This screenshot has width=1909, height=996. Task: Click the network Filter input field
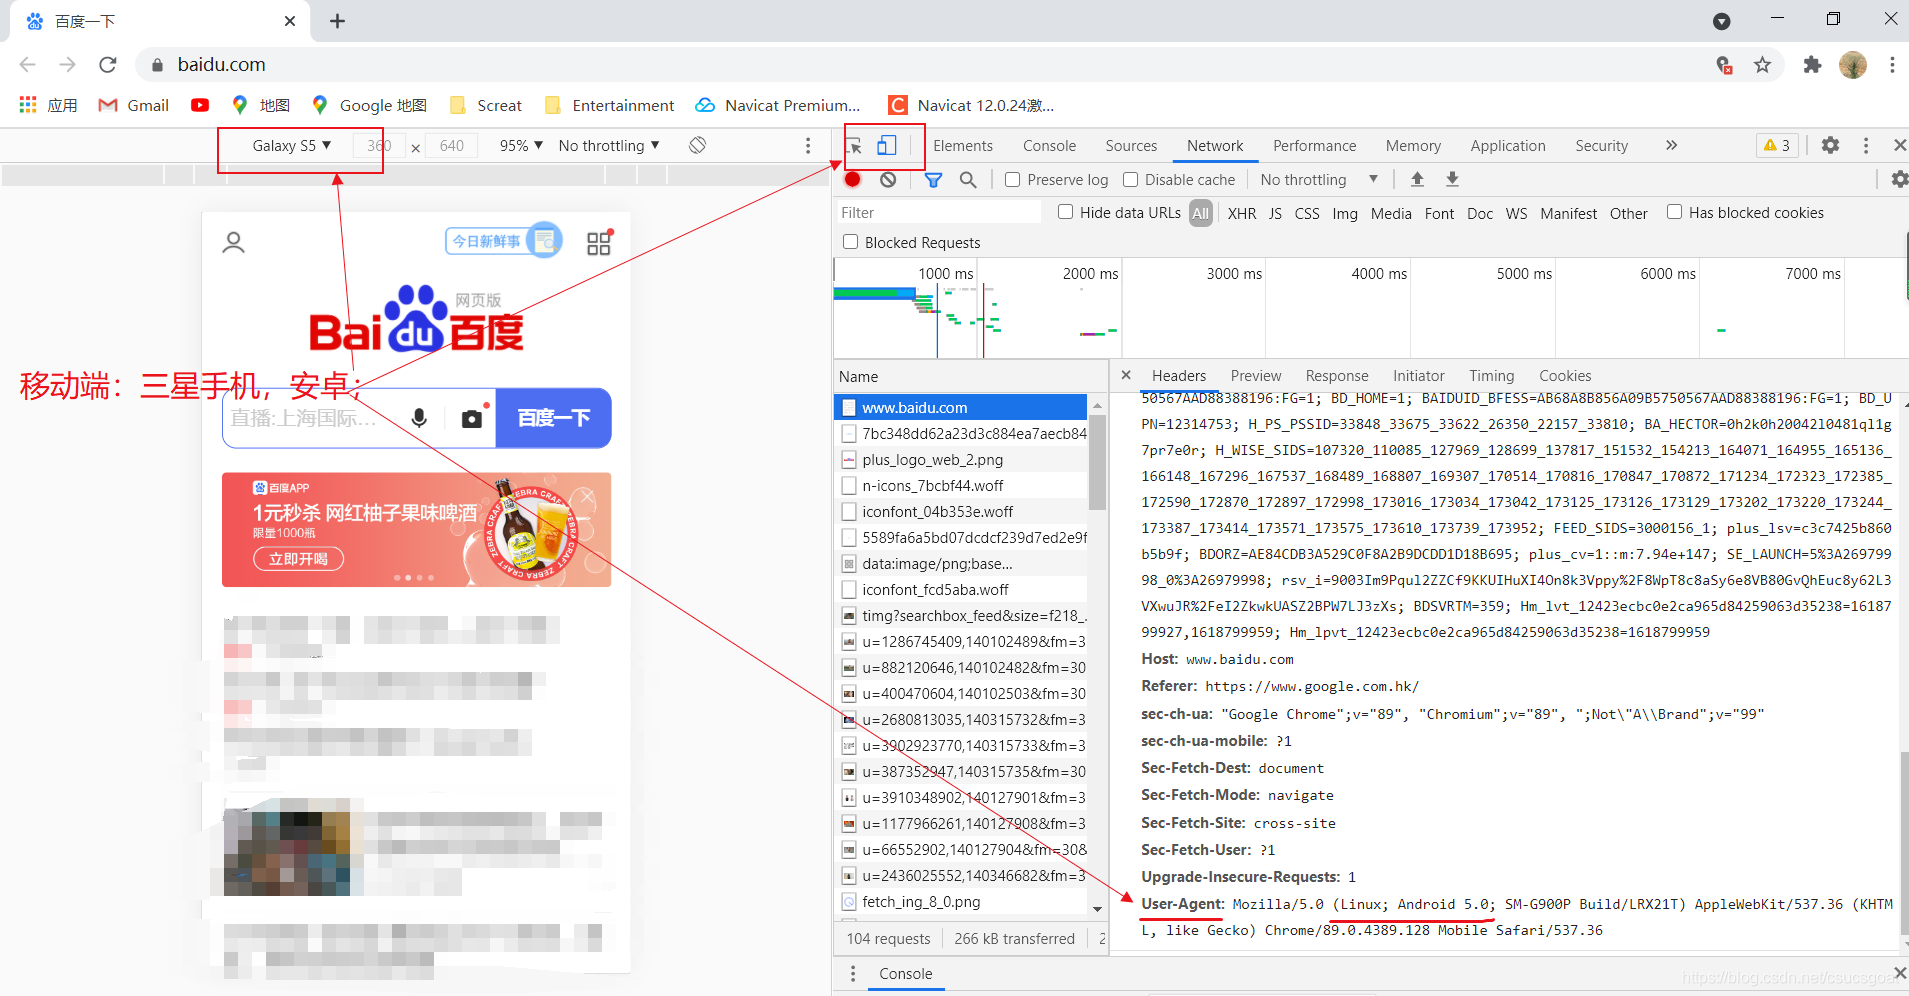tap(939, 213)
